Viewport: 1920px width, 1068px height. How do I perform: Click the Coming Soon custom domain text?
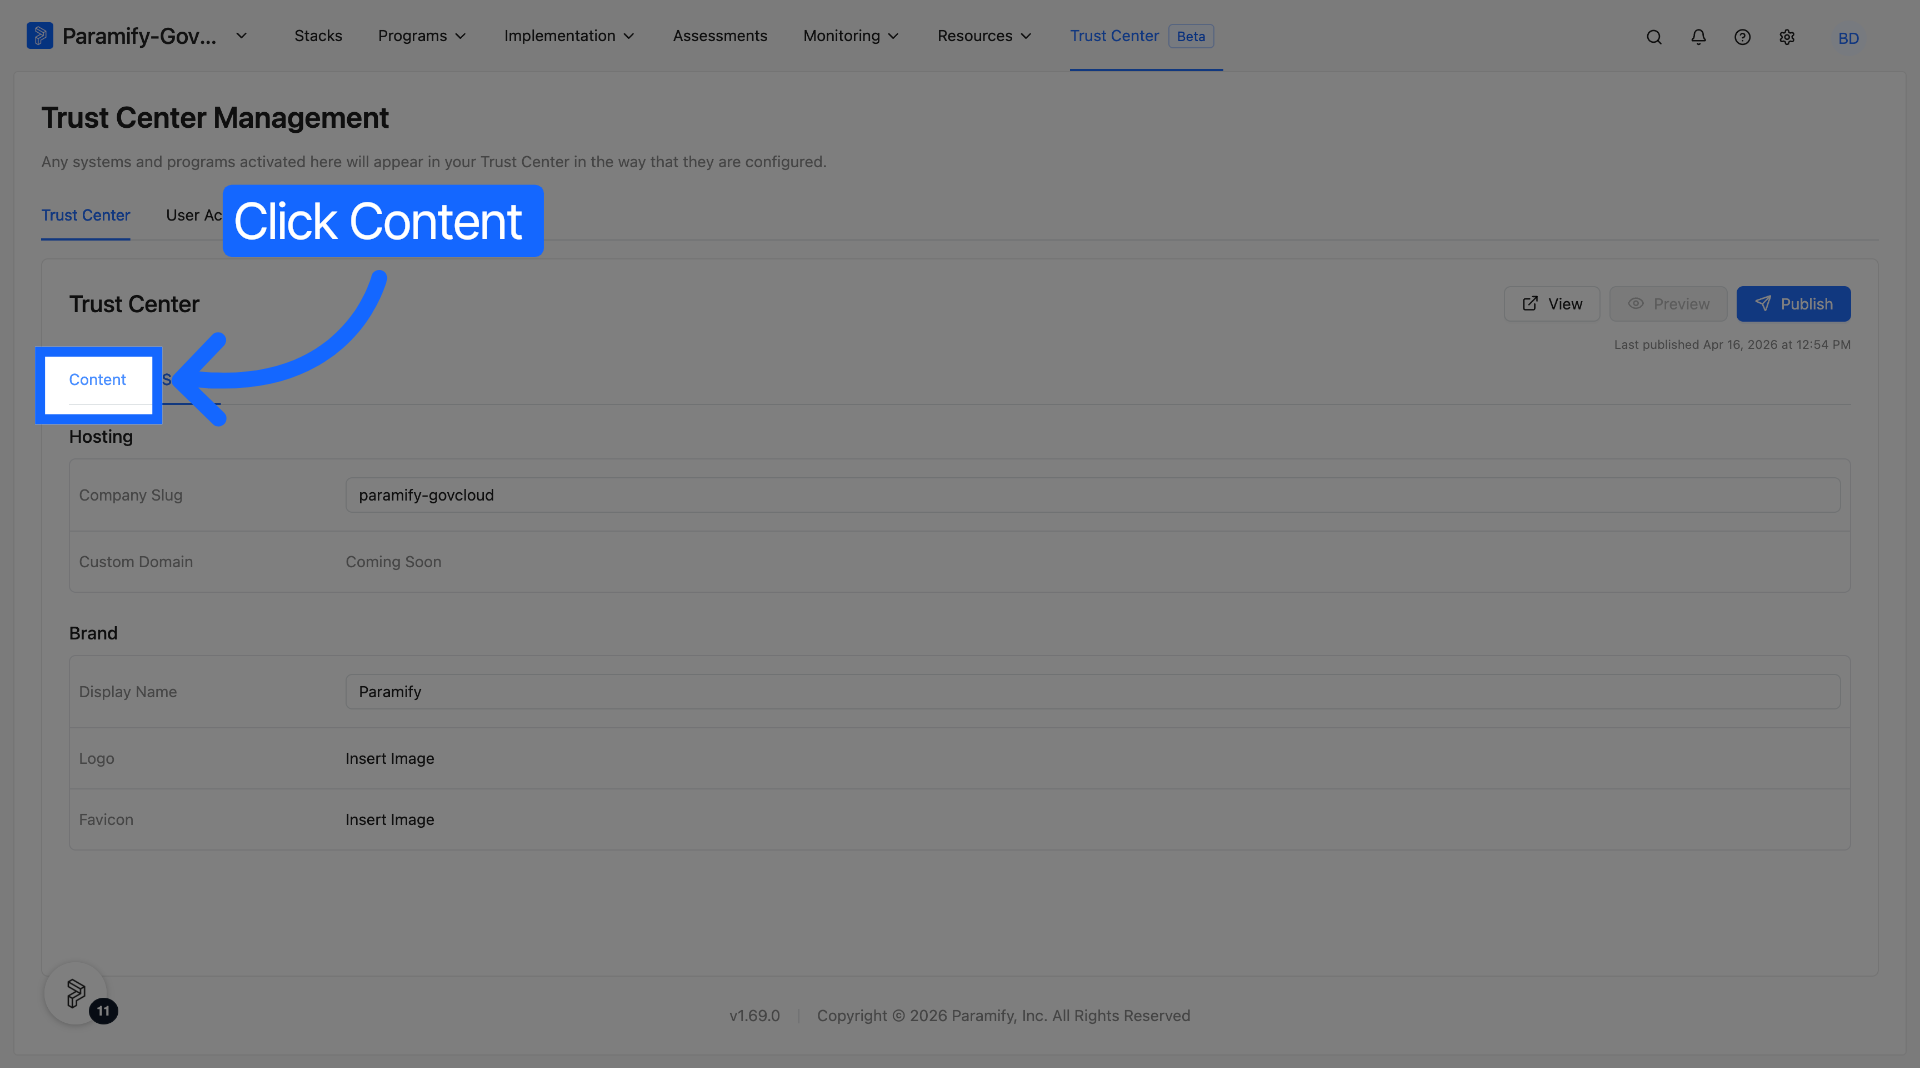click(x=394, y=562)
